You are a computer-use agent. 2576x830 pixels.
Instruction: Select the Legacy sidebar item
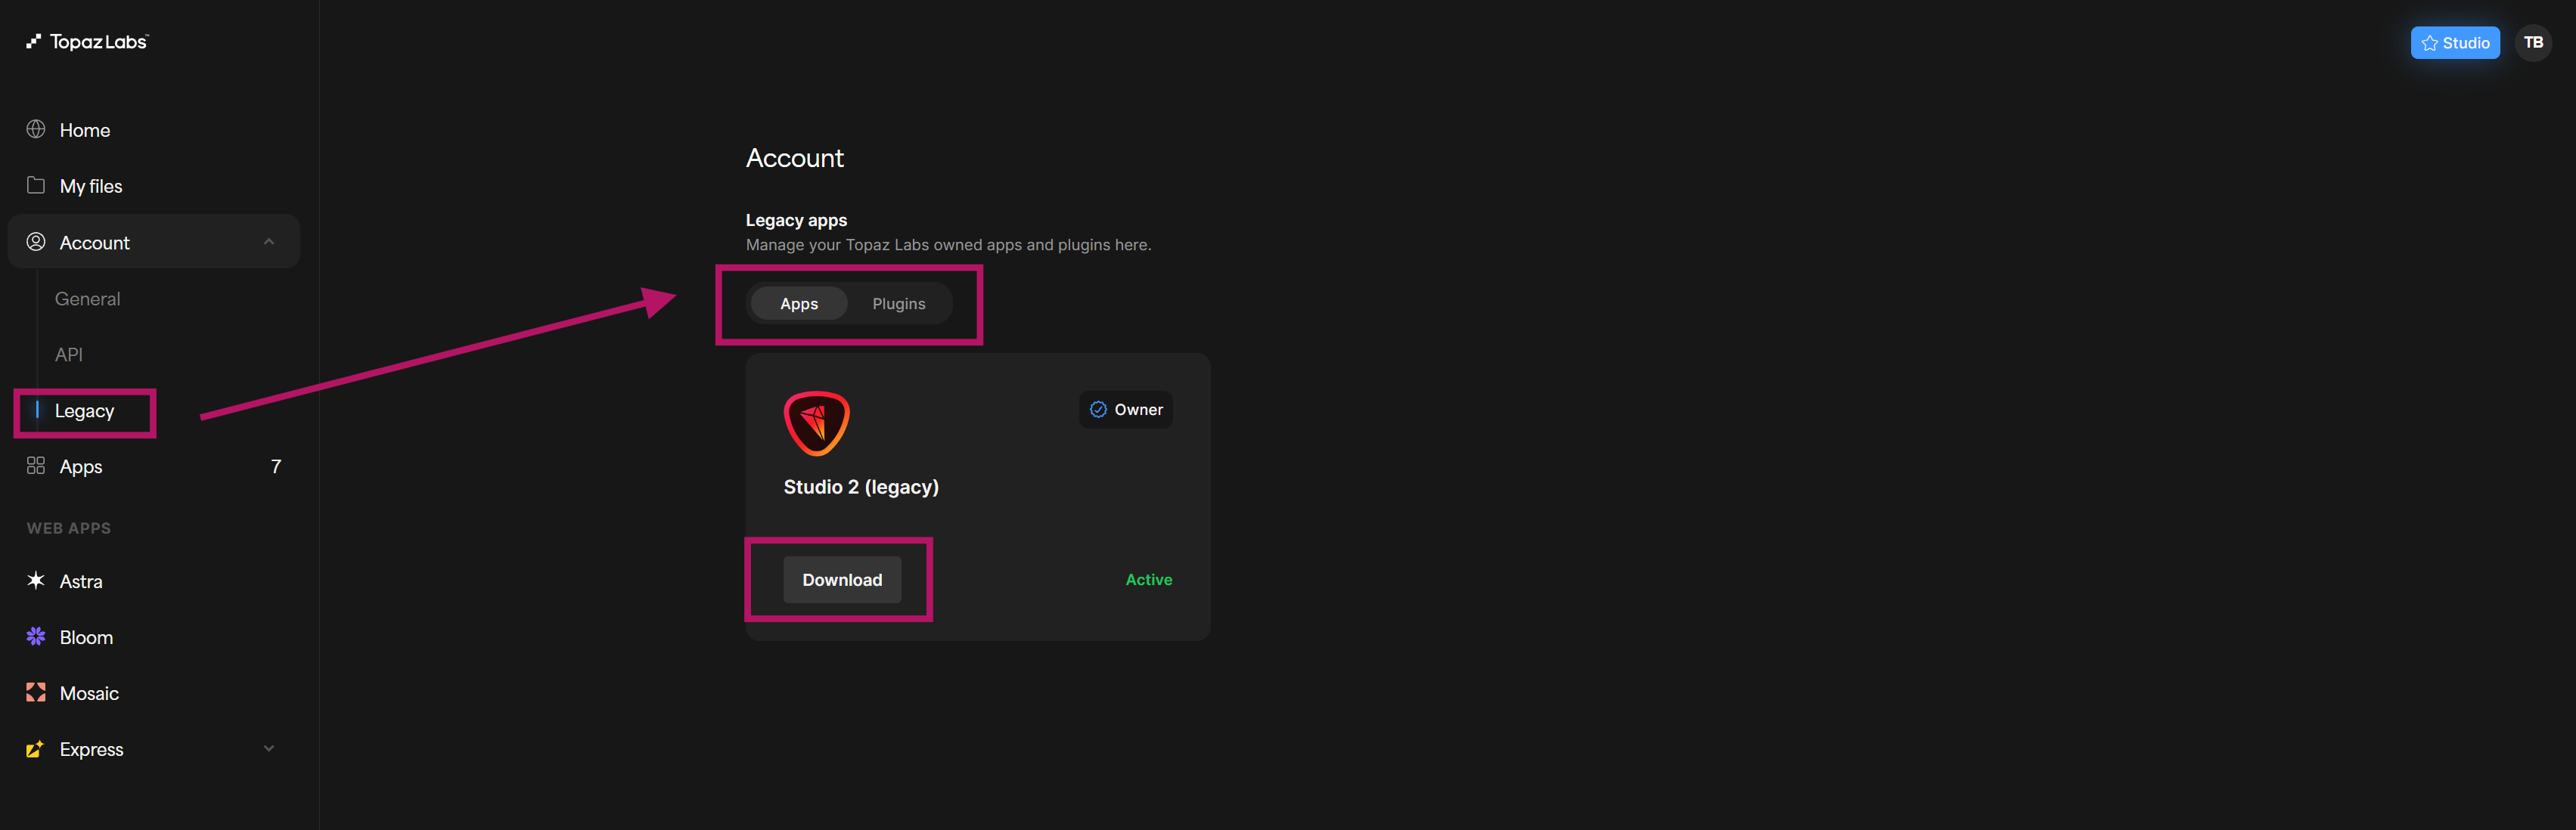[x=85, y=411]
